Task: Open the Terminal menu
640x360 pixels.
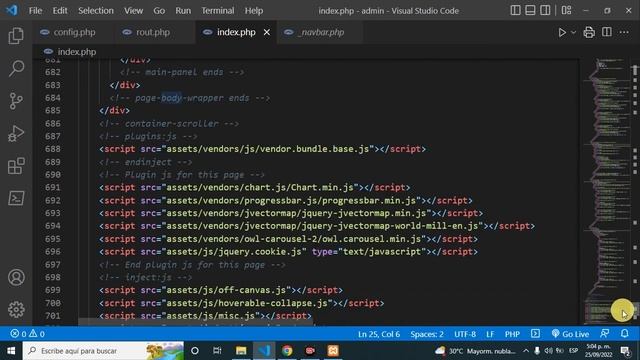Action: coord(218,11)
